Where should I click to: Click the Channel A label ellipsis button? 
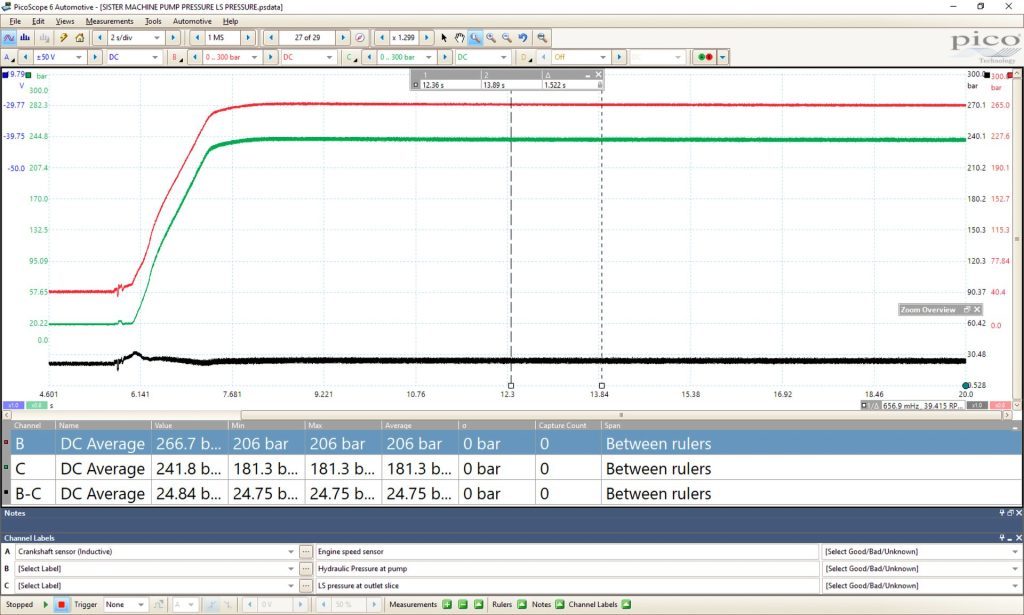[306, 552]
